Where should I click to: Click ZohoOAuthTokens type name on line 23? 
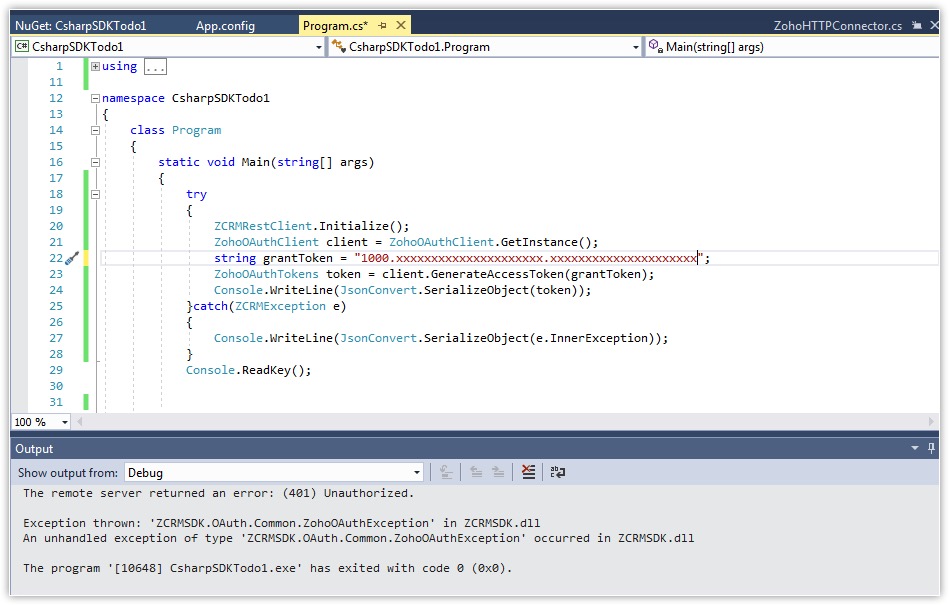pos(266,274)
